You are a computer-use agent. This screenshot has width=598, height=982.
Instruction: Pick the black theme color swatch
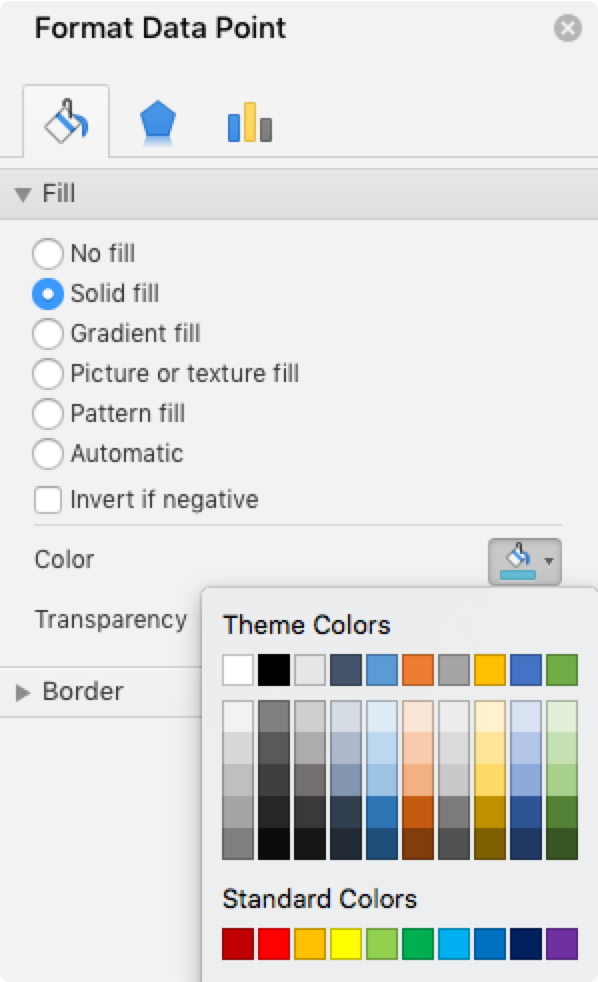pos(274,670)
